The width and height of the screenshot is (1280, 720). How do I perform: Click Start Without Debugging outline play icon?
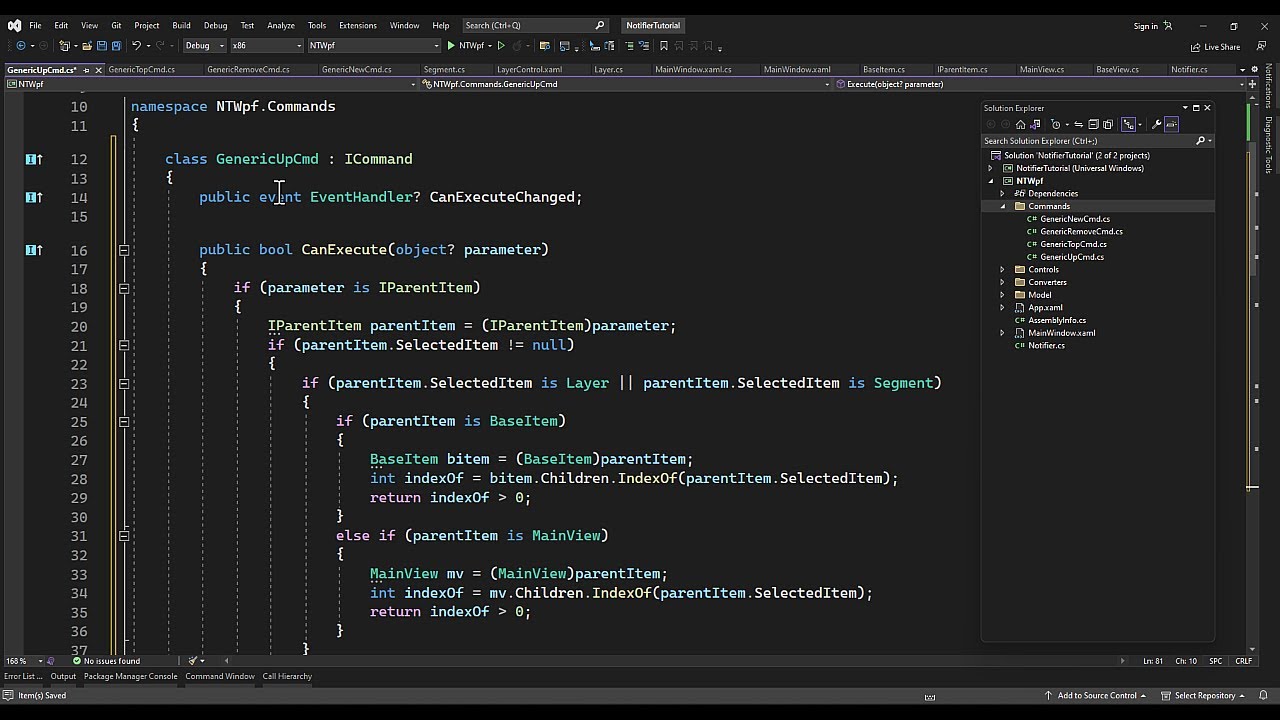point(501,45)
